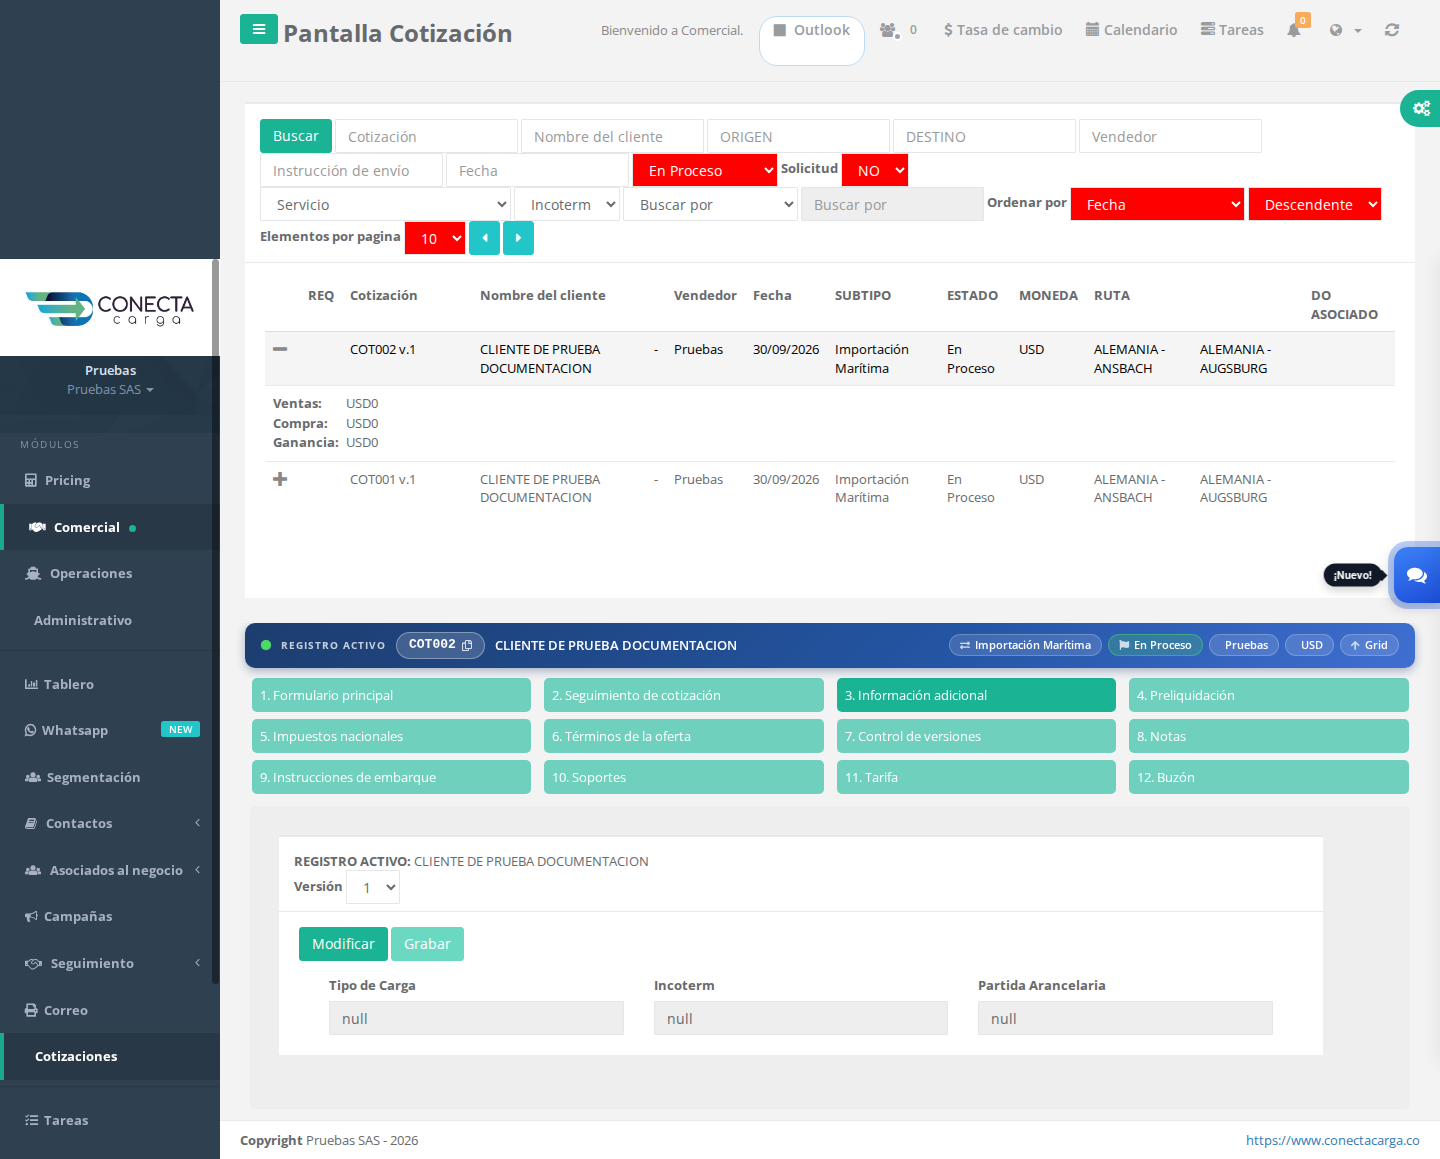The height and width of the screenshot is (1159, 1440).
Task: Open the chat bubbles widget
Action: [x=1416, y=575]
